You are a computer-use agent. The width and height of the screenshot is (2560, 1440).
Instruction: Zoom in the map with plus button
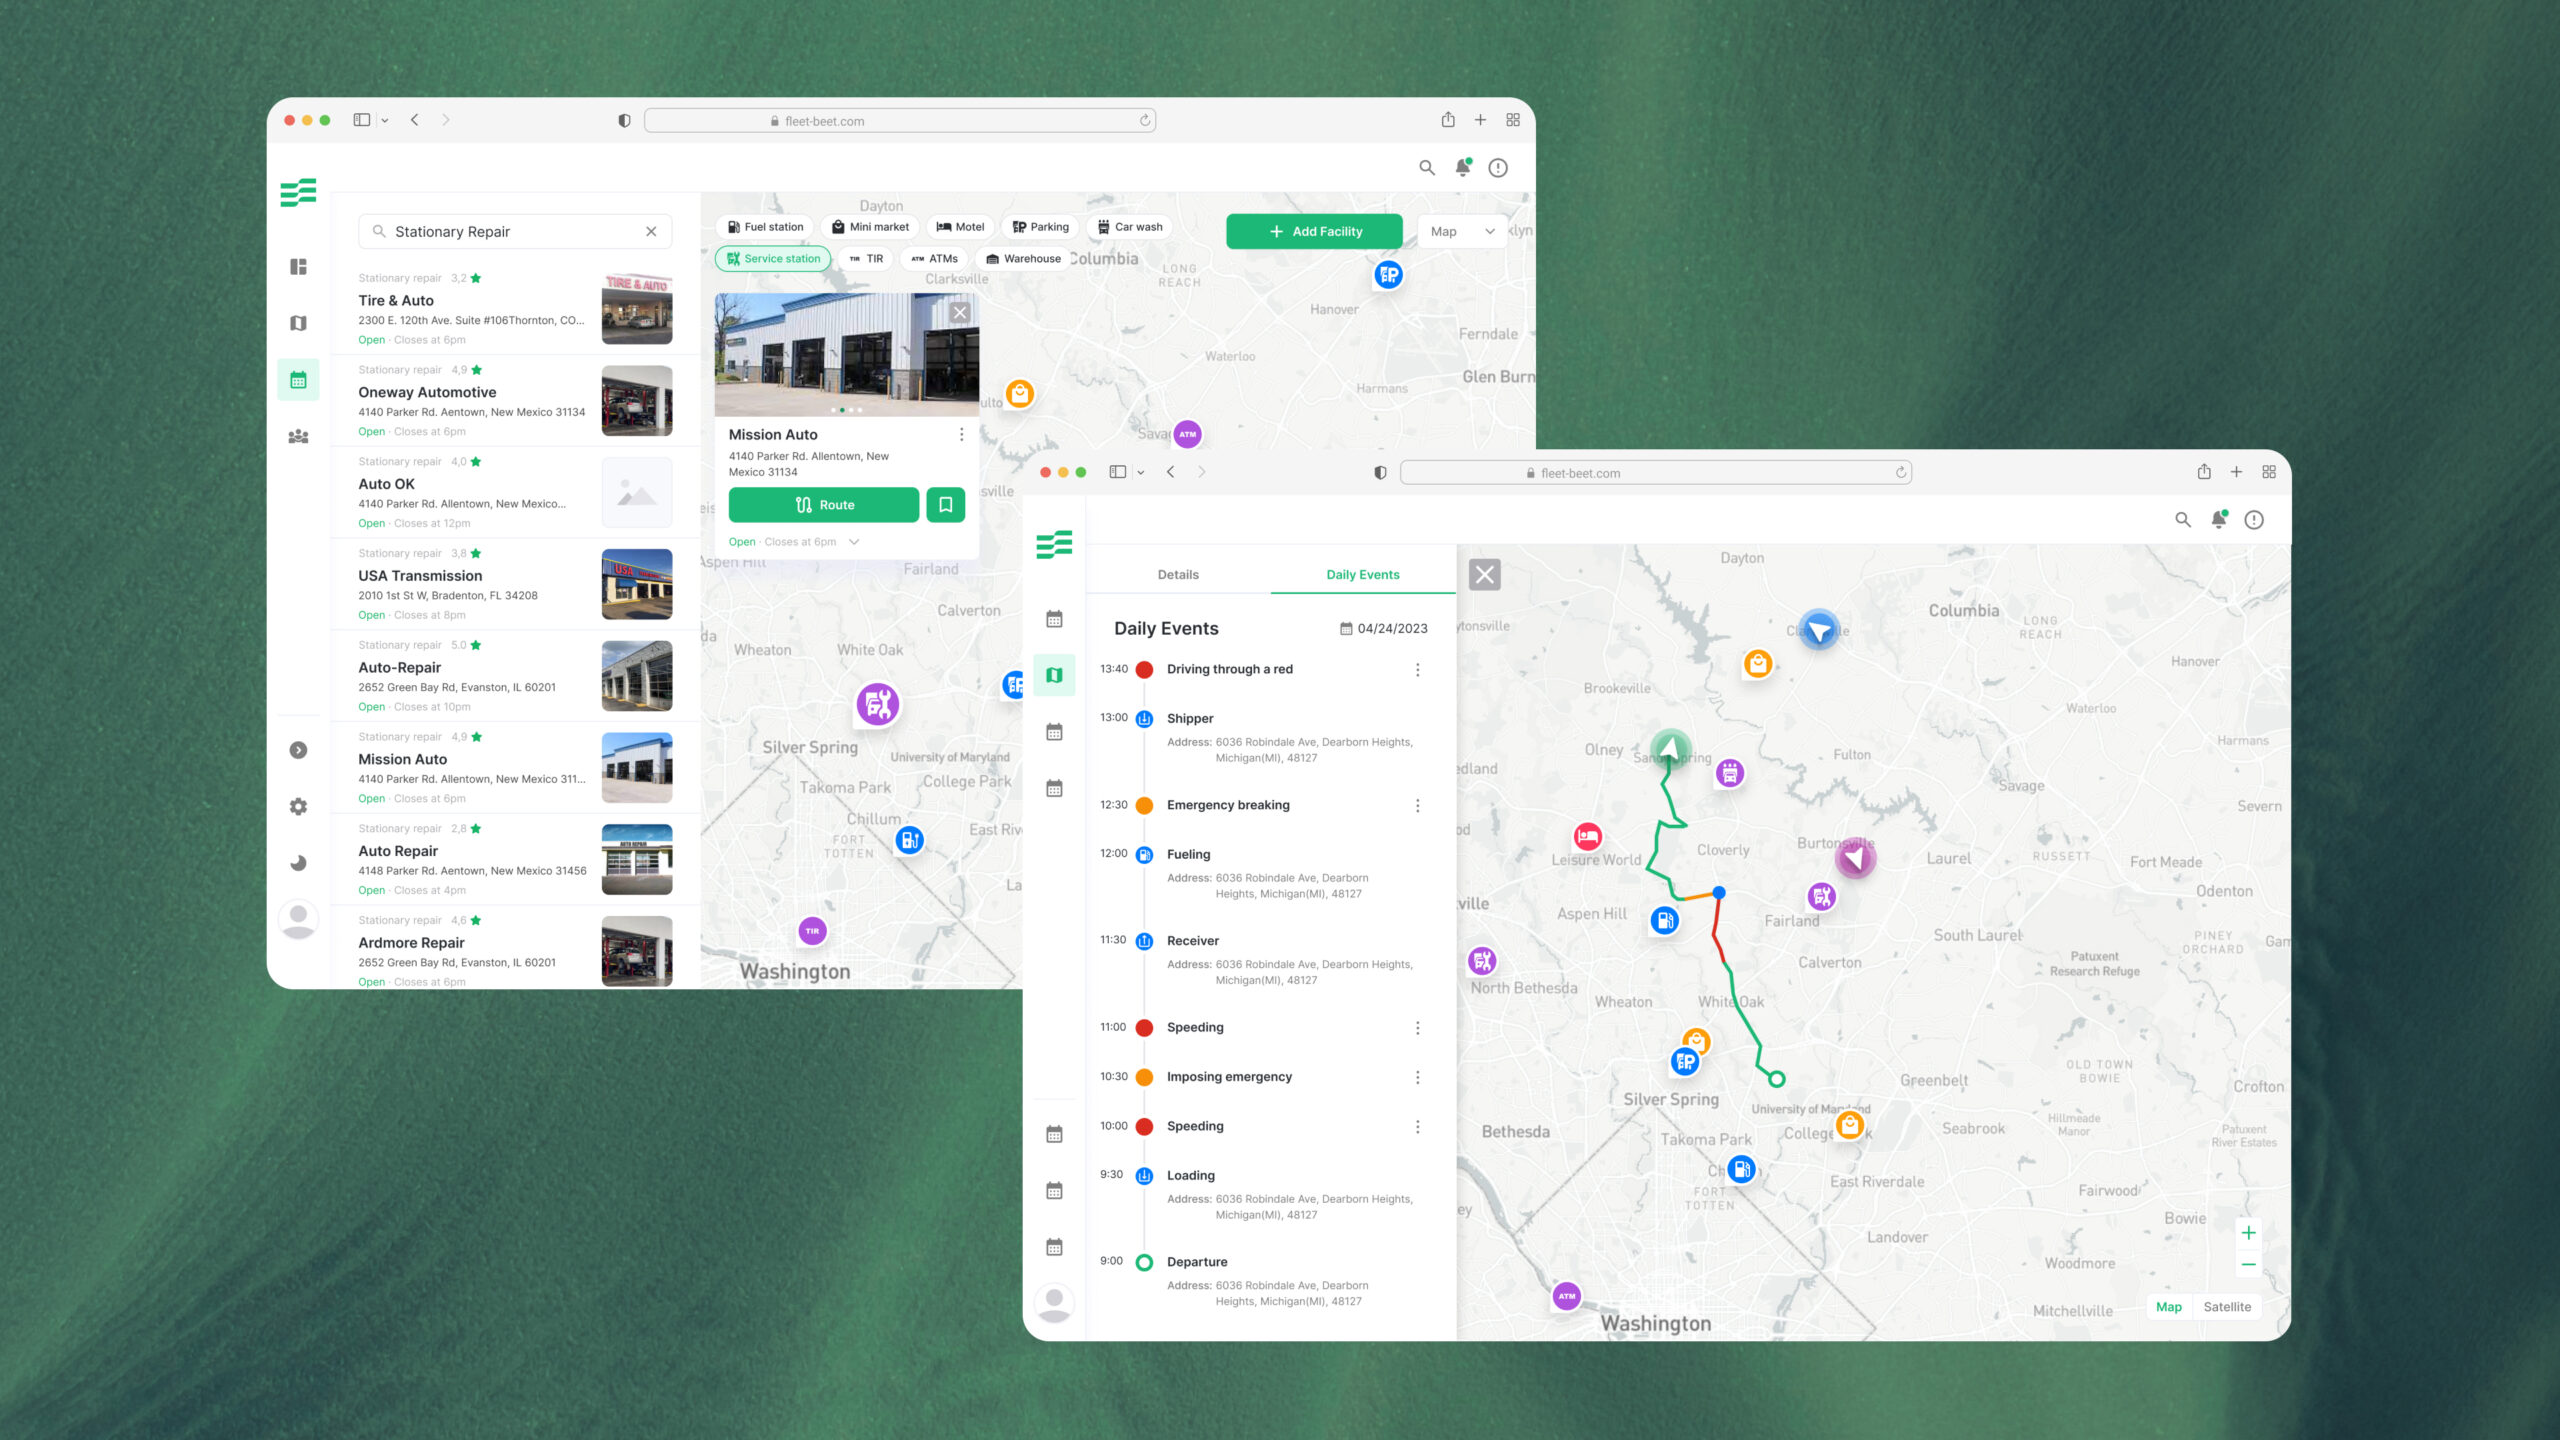point(2248,1233)
